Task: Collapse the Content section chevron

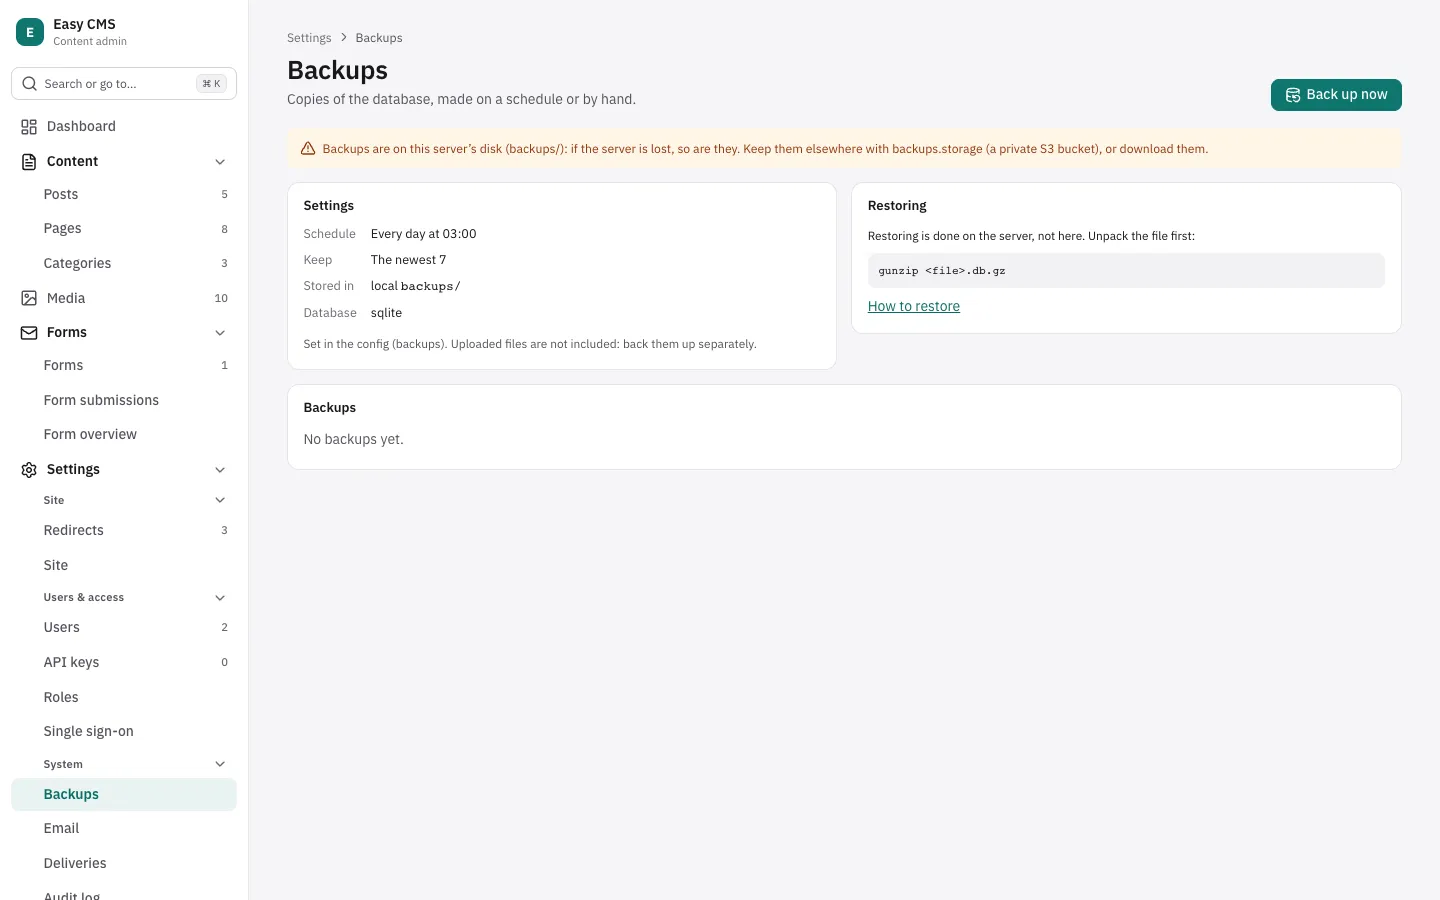Action: (220, 162)
